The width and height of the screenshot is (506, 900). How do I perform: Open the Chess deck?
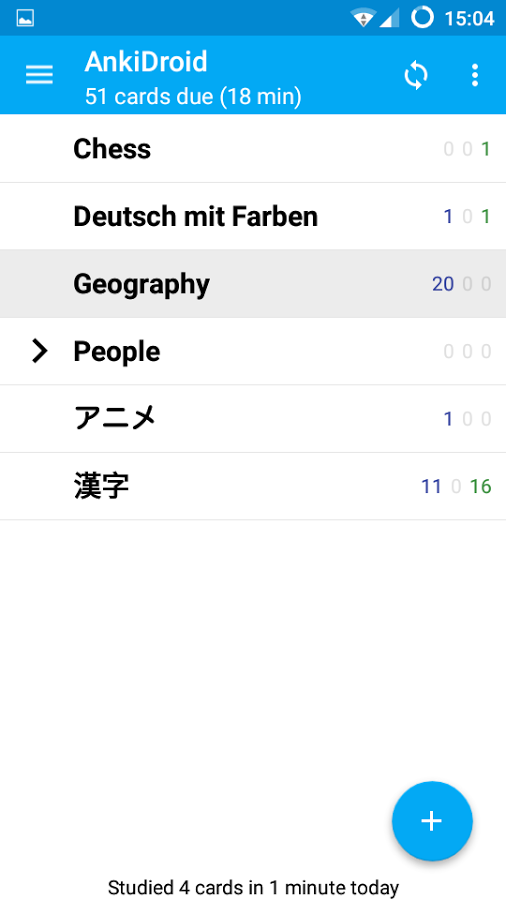[253, 149]
